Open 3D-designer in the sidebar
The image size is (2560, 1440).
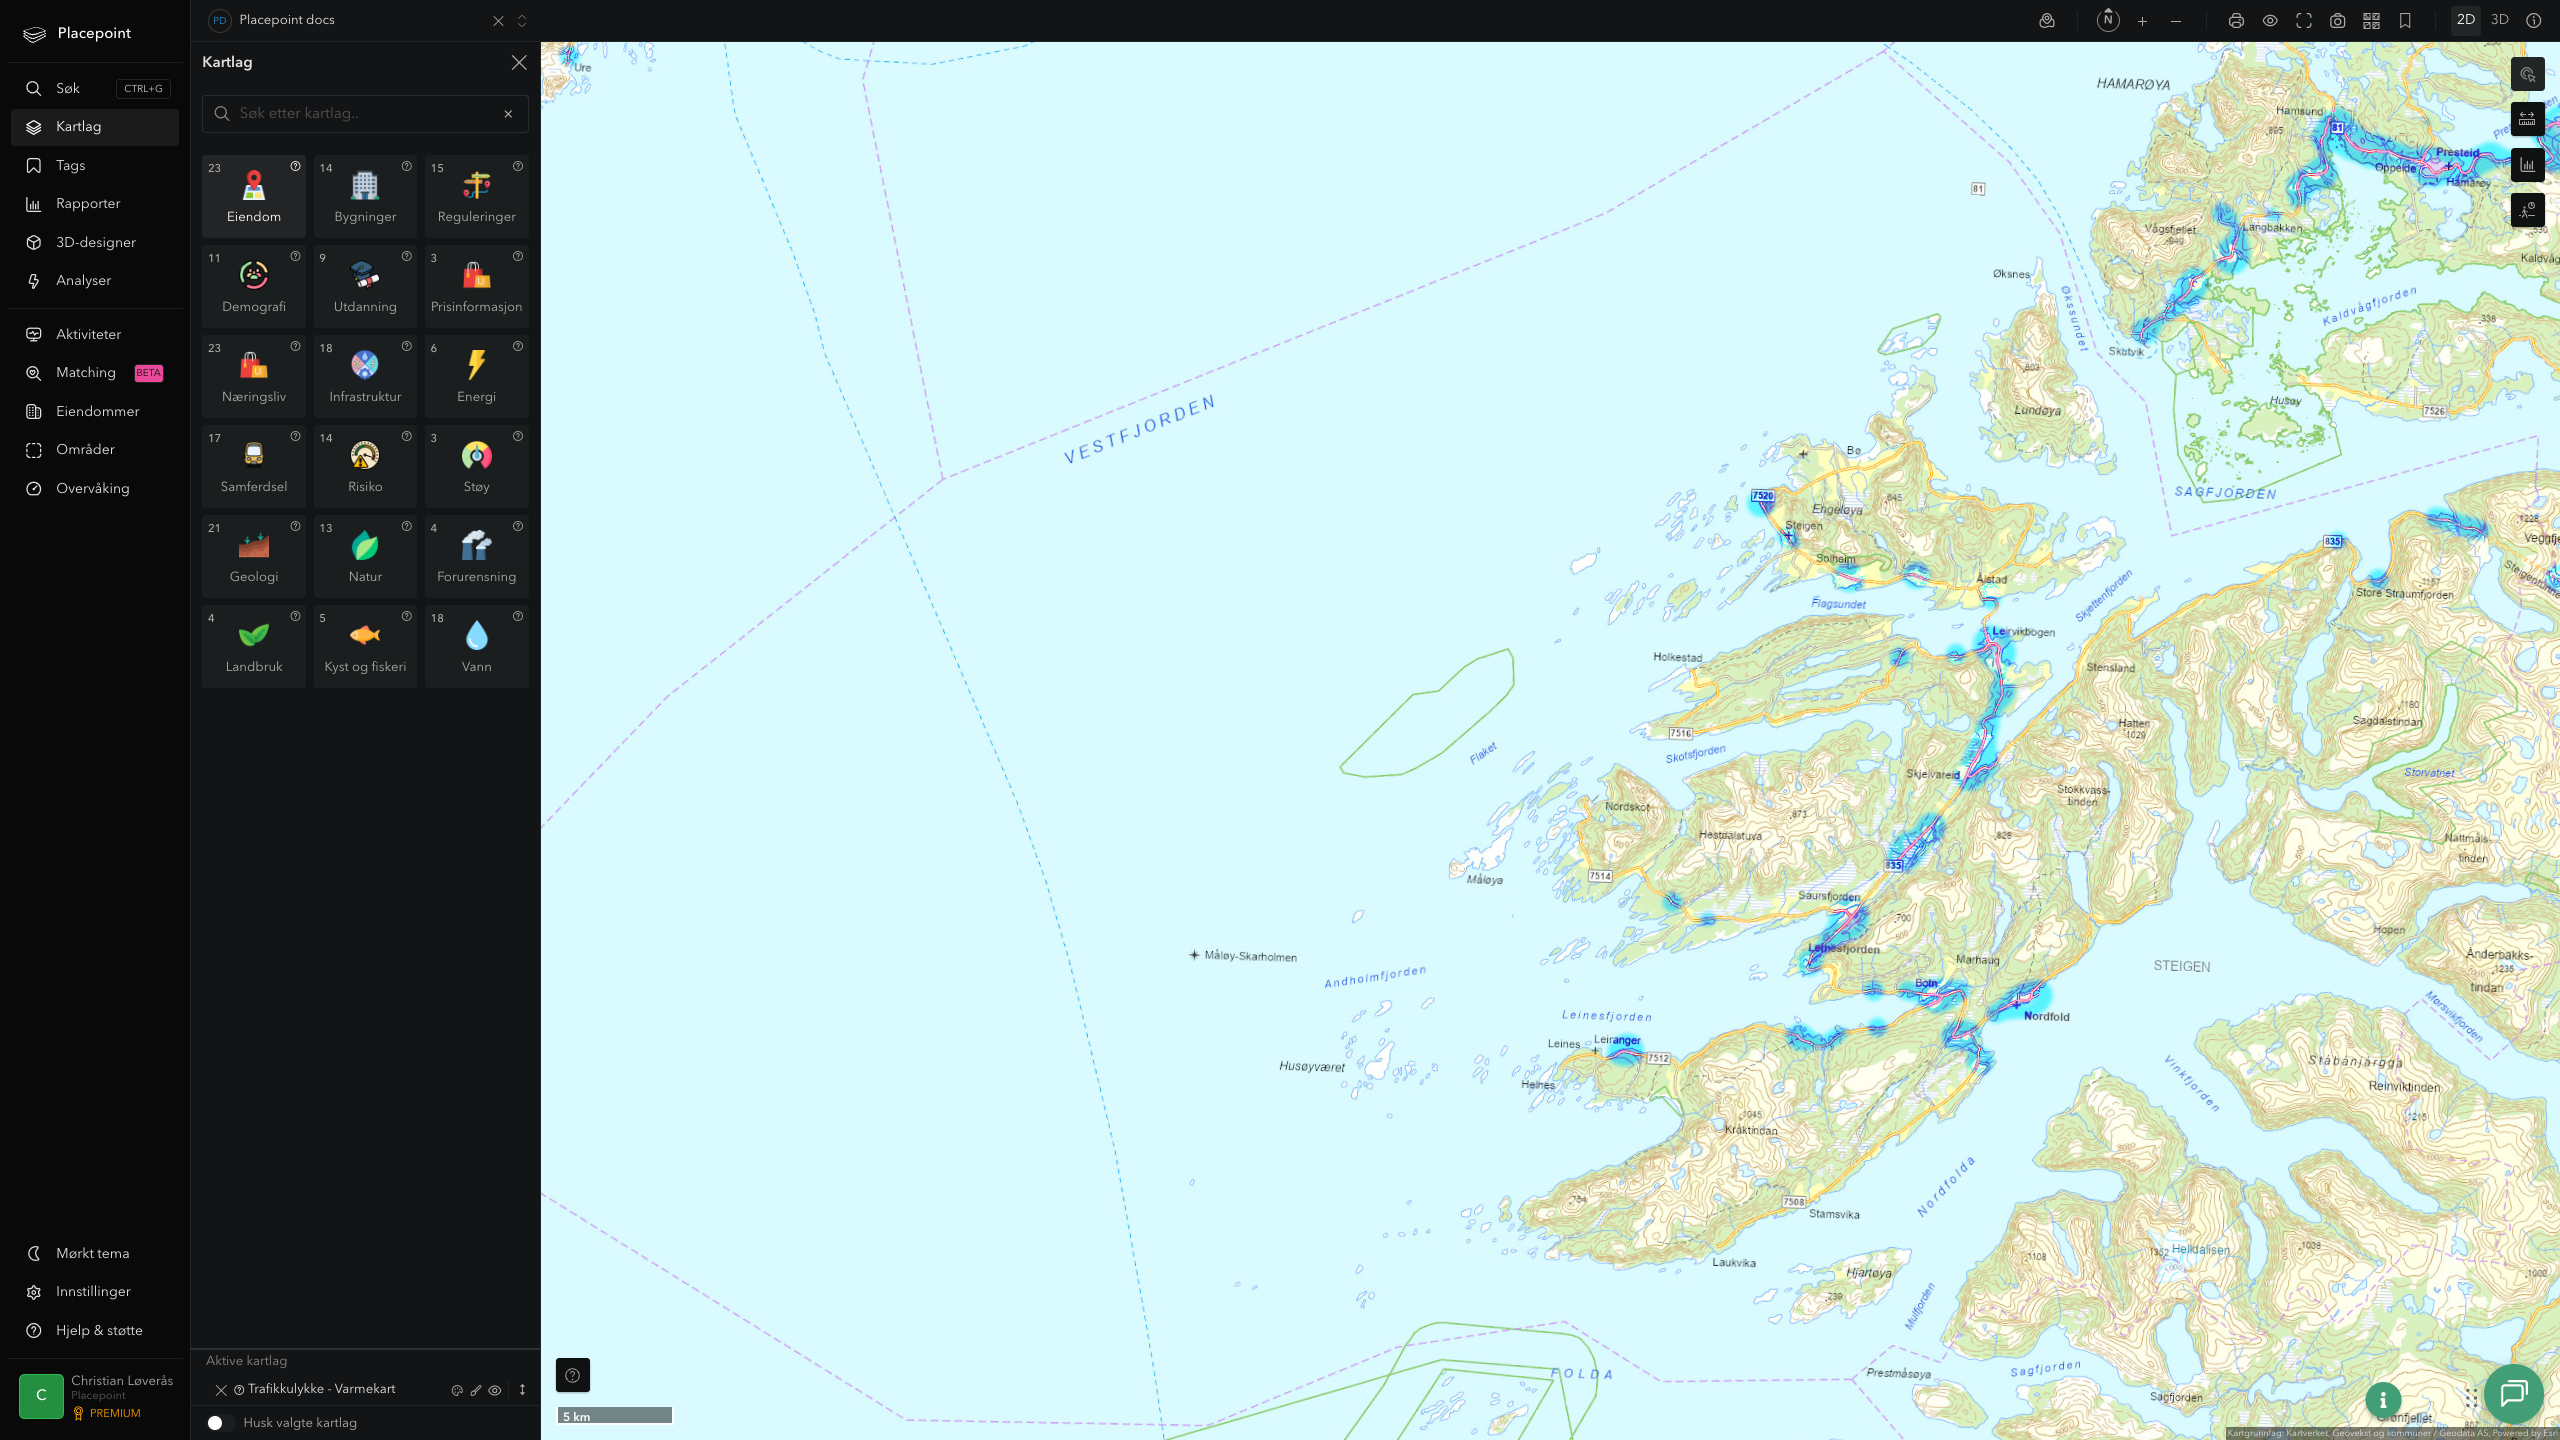point(95,243)
